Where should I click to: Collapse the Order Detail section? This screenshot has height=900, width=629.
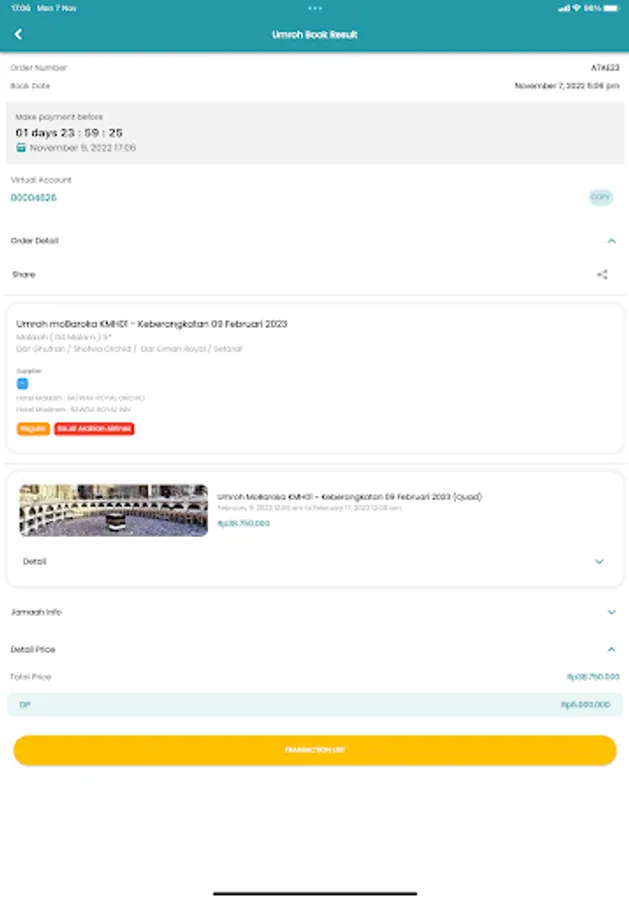[612, 241]
